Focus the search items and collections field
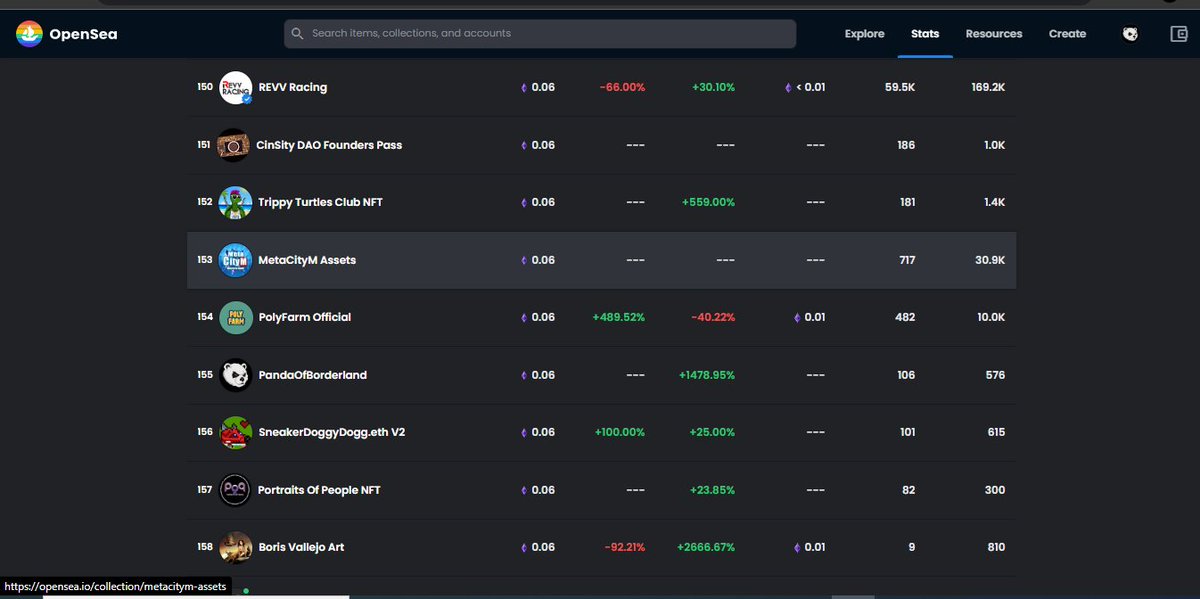 pos(540,34)
